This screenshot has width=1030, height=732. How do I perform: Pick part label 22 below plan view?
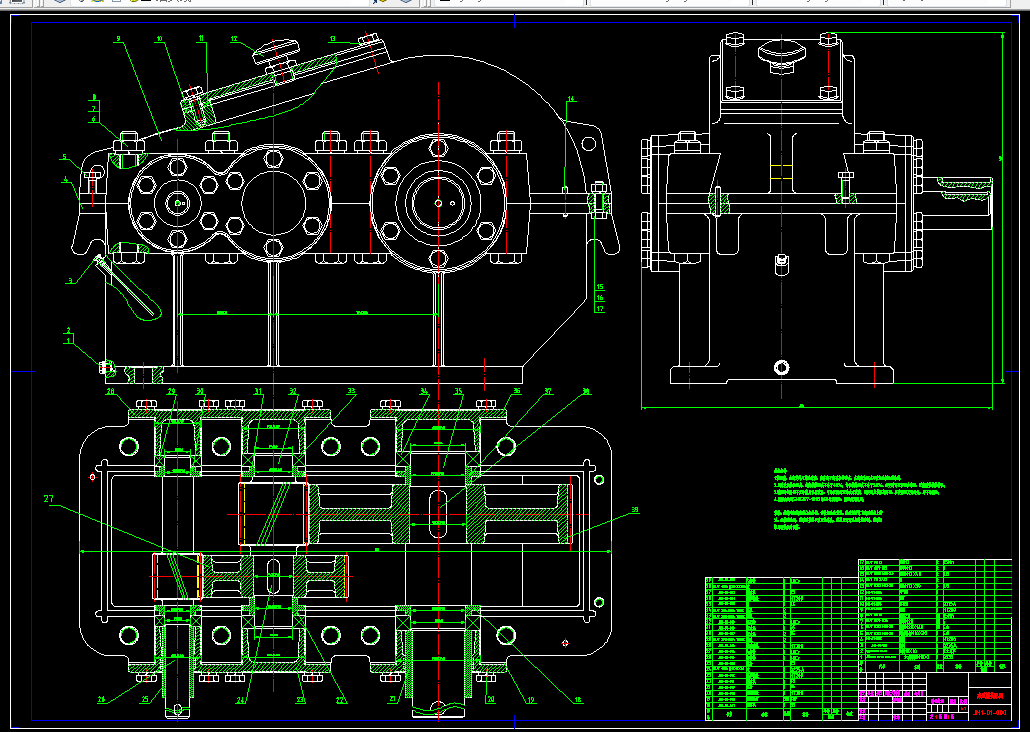pyautogui.click(x=341, y=700)
